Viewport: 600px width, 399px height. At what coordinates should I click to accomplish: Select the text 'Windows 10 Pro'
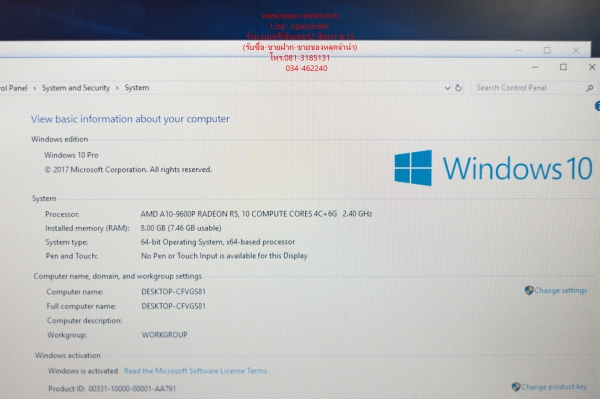(71, 155)
